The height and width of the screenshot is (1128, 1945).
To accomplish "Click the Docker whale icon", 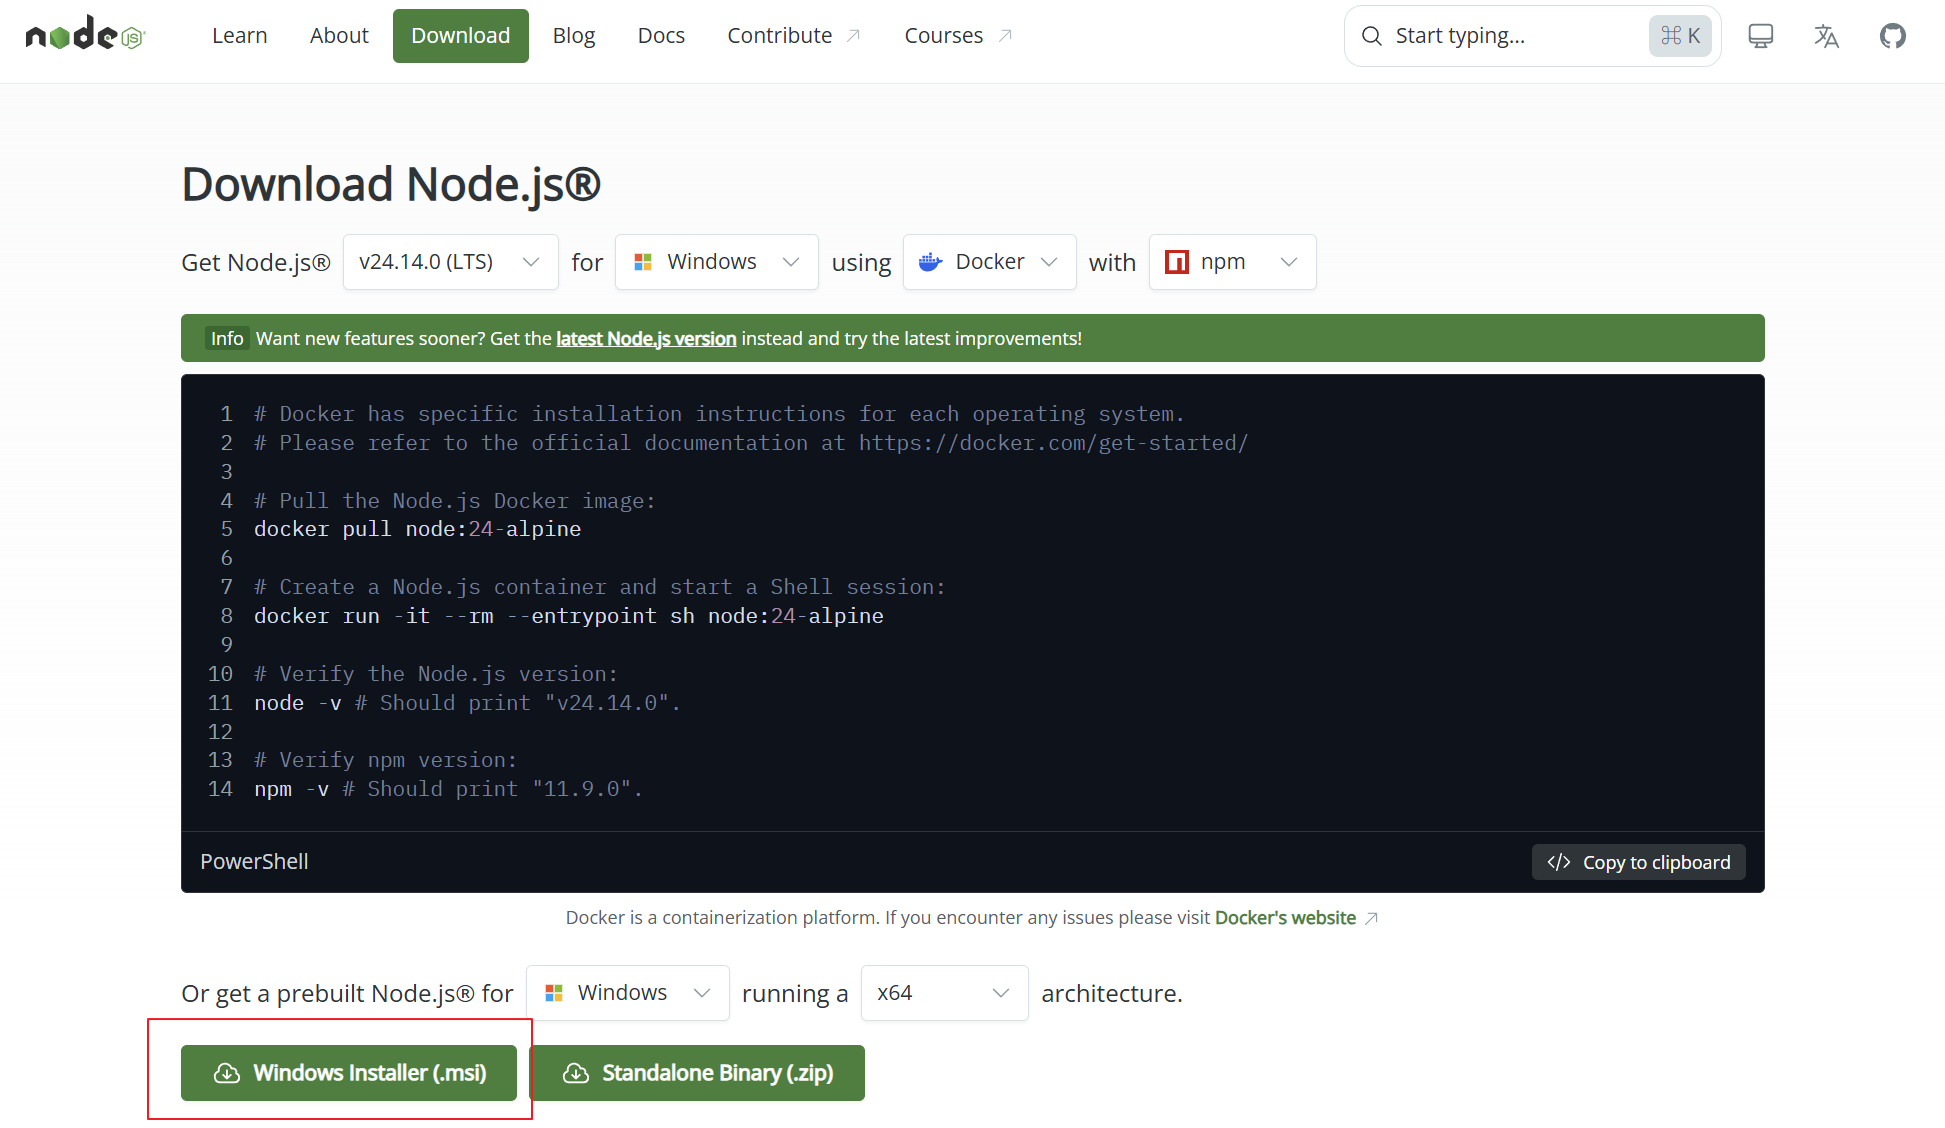I will click(x=930, y=261).
